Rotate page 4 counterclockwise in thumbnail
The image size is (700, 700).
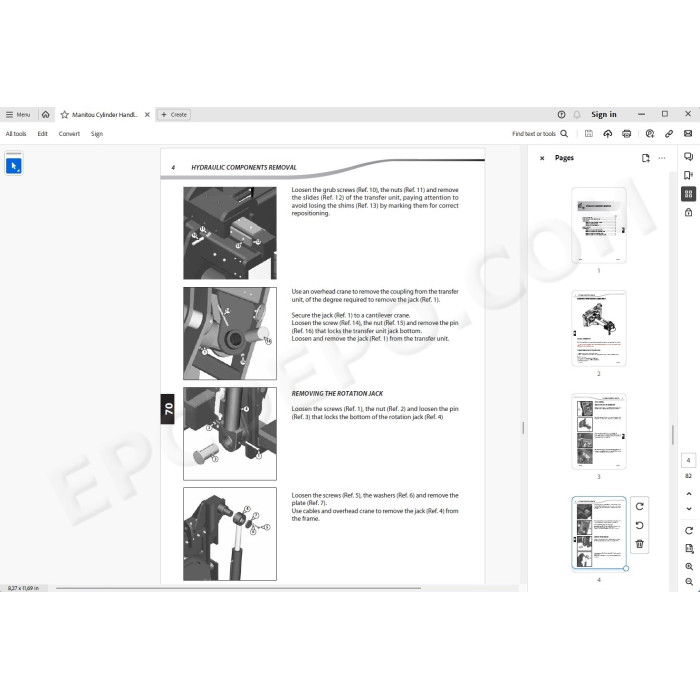tap(640, 525)
